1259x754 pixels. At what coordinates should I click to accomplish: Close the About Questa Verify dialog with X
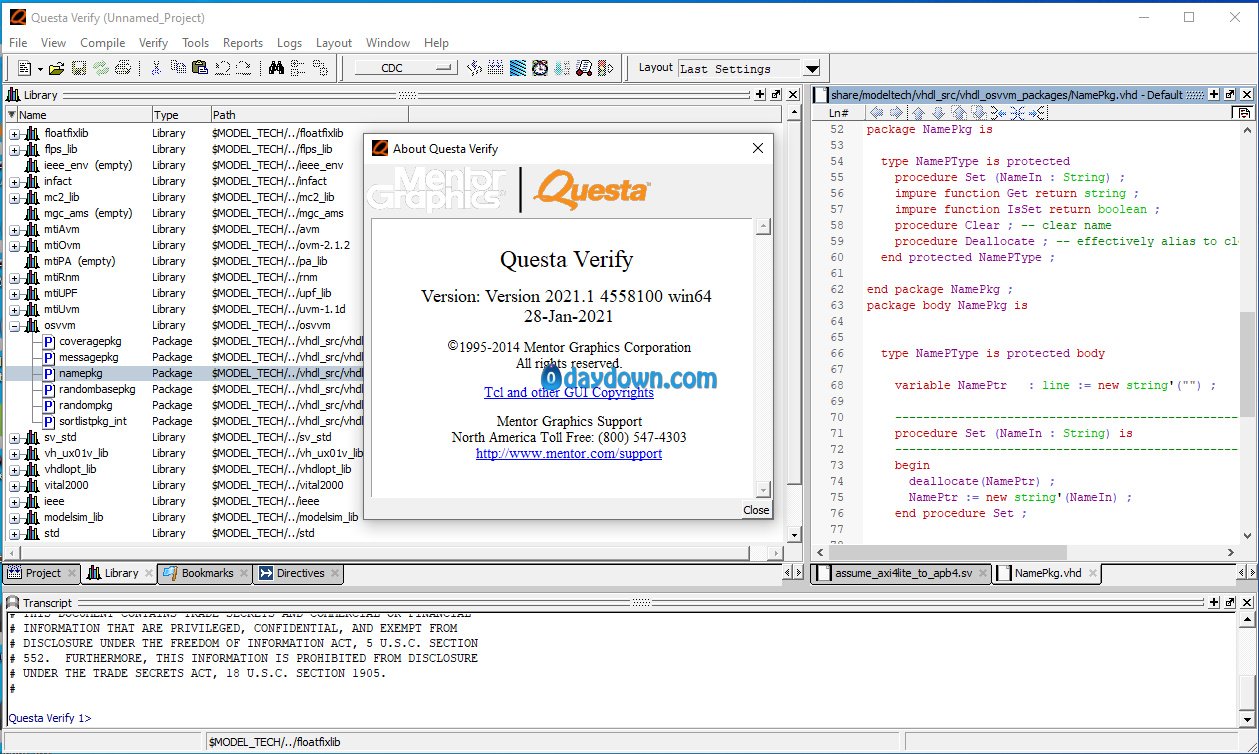pyautogui.click(x=757, y=148)
